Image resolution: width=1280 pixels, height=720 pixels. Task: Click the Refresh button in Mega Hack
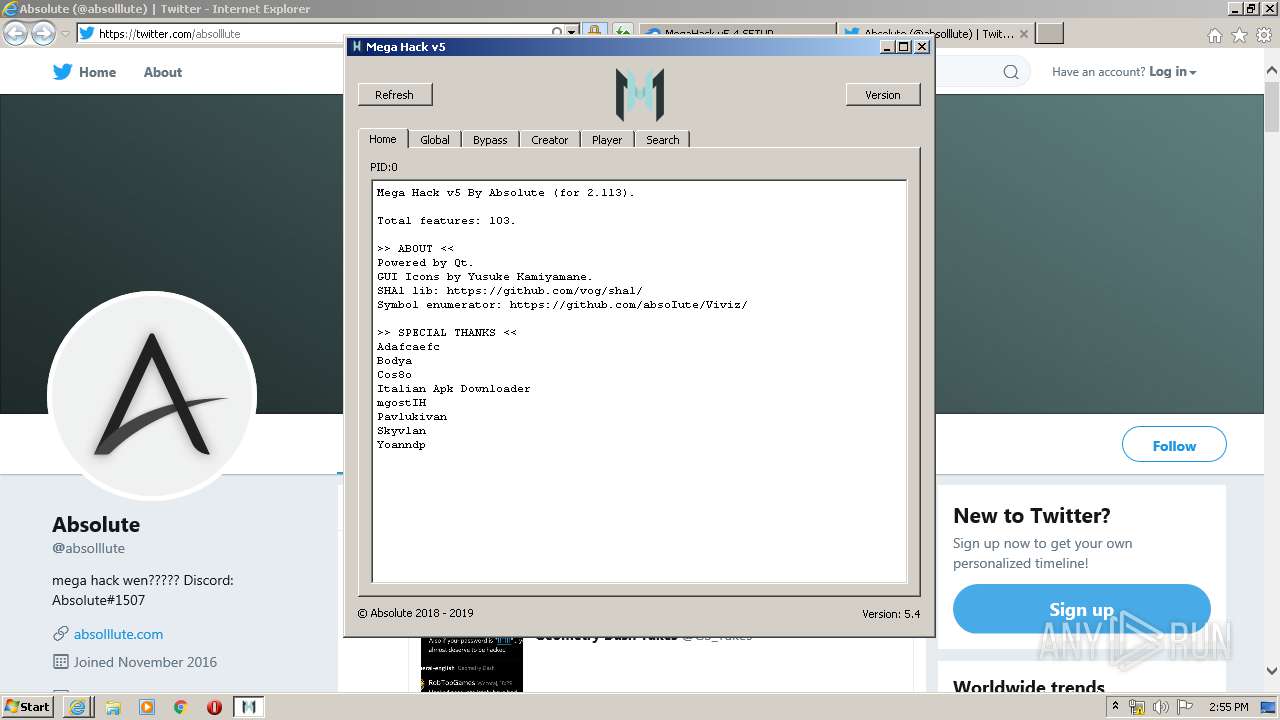tap(394, 95)
